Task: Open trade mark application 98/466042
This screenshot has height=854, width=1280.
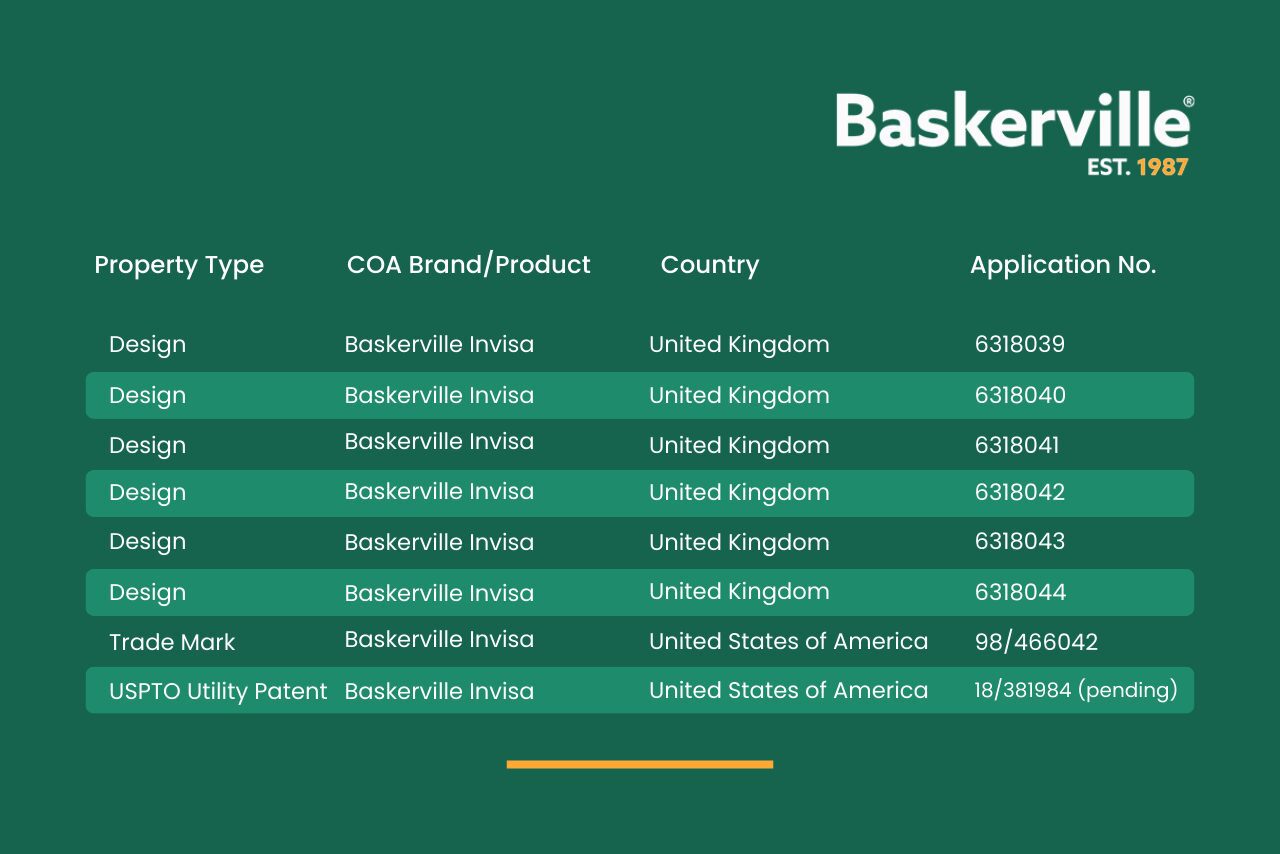Action: pyautogui.click(x=1035, y=643)
